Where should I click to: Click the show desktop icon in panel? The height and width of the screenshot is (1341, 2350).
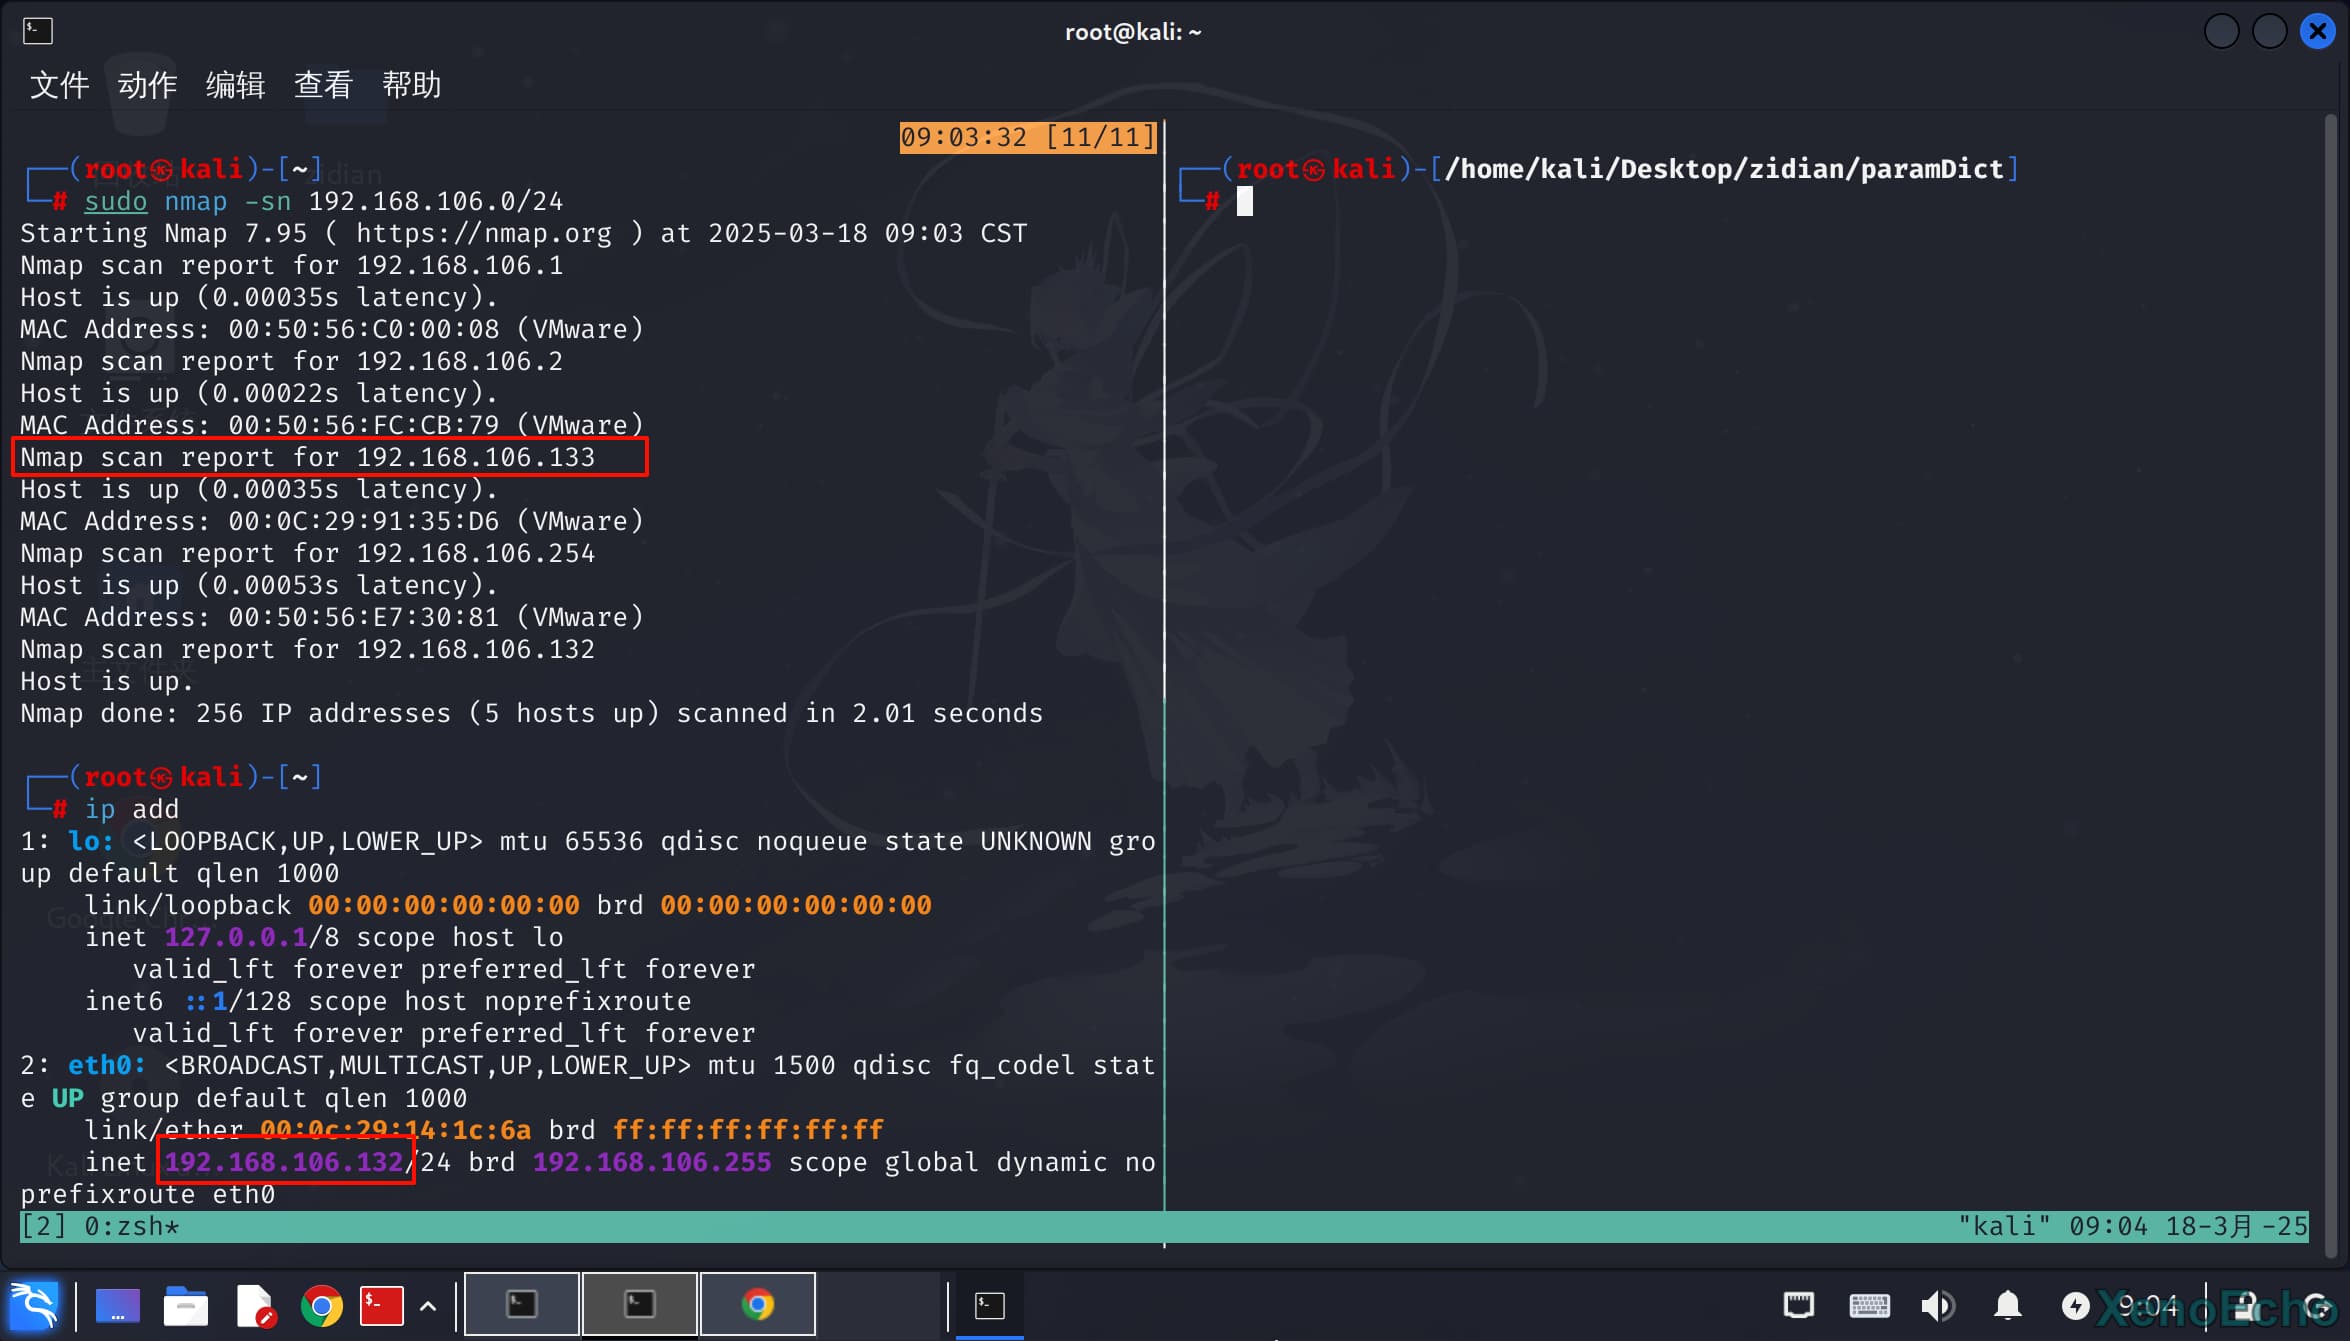[x=117, y=1305]
